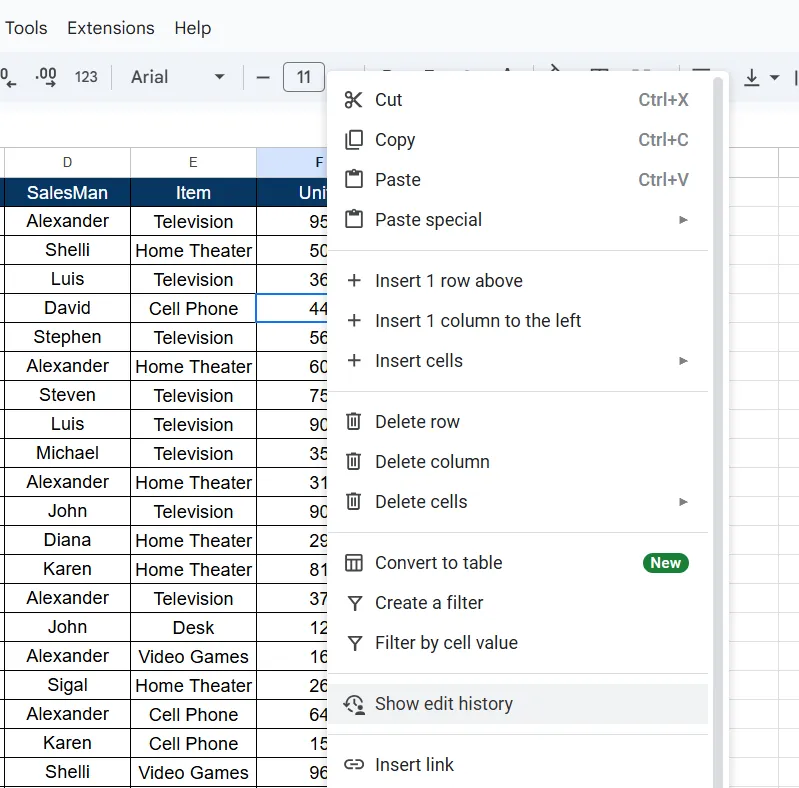Viewport: 799px width, 788px height.
Task: Click funnel icon beside Create a filter
Action: click(x=354, y=603)
